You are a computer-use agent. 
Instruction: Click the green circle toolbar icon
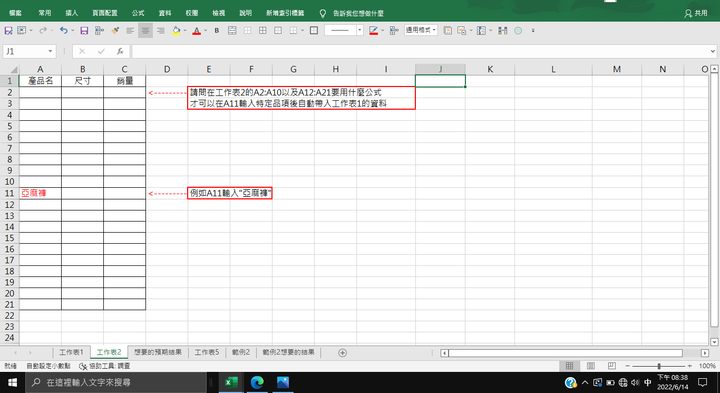pos(518,31)
